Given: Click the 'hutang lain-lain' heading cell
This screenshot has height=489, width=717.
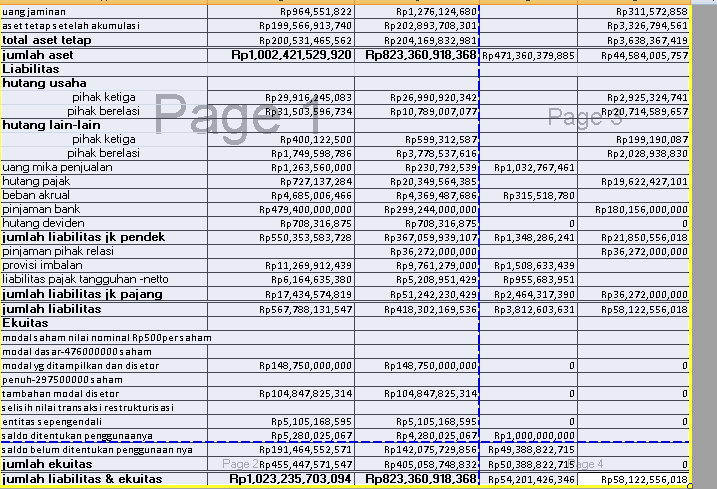Looking at the screenshot, I should pyautogui.click(x=104, y=125).
